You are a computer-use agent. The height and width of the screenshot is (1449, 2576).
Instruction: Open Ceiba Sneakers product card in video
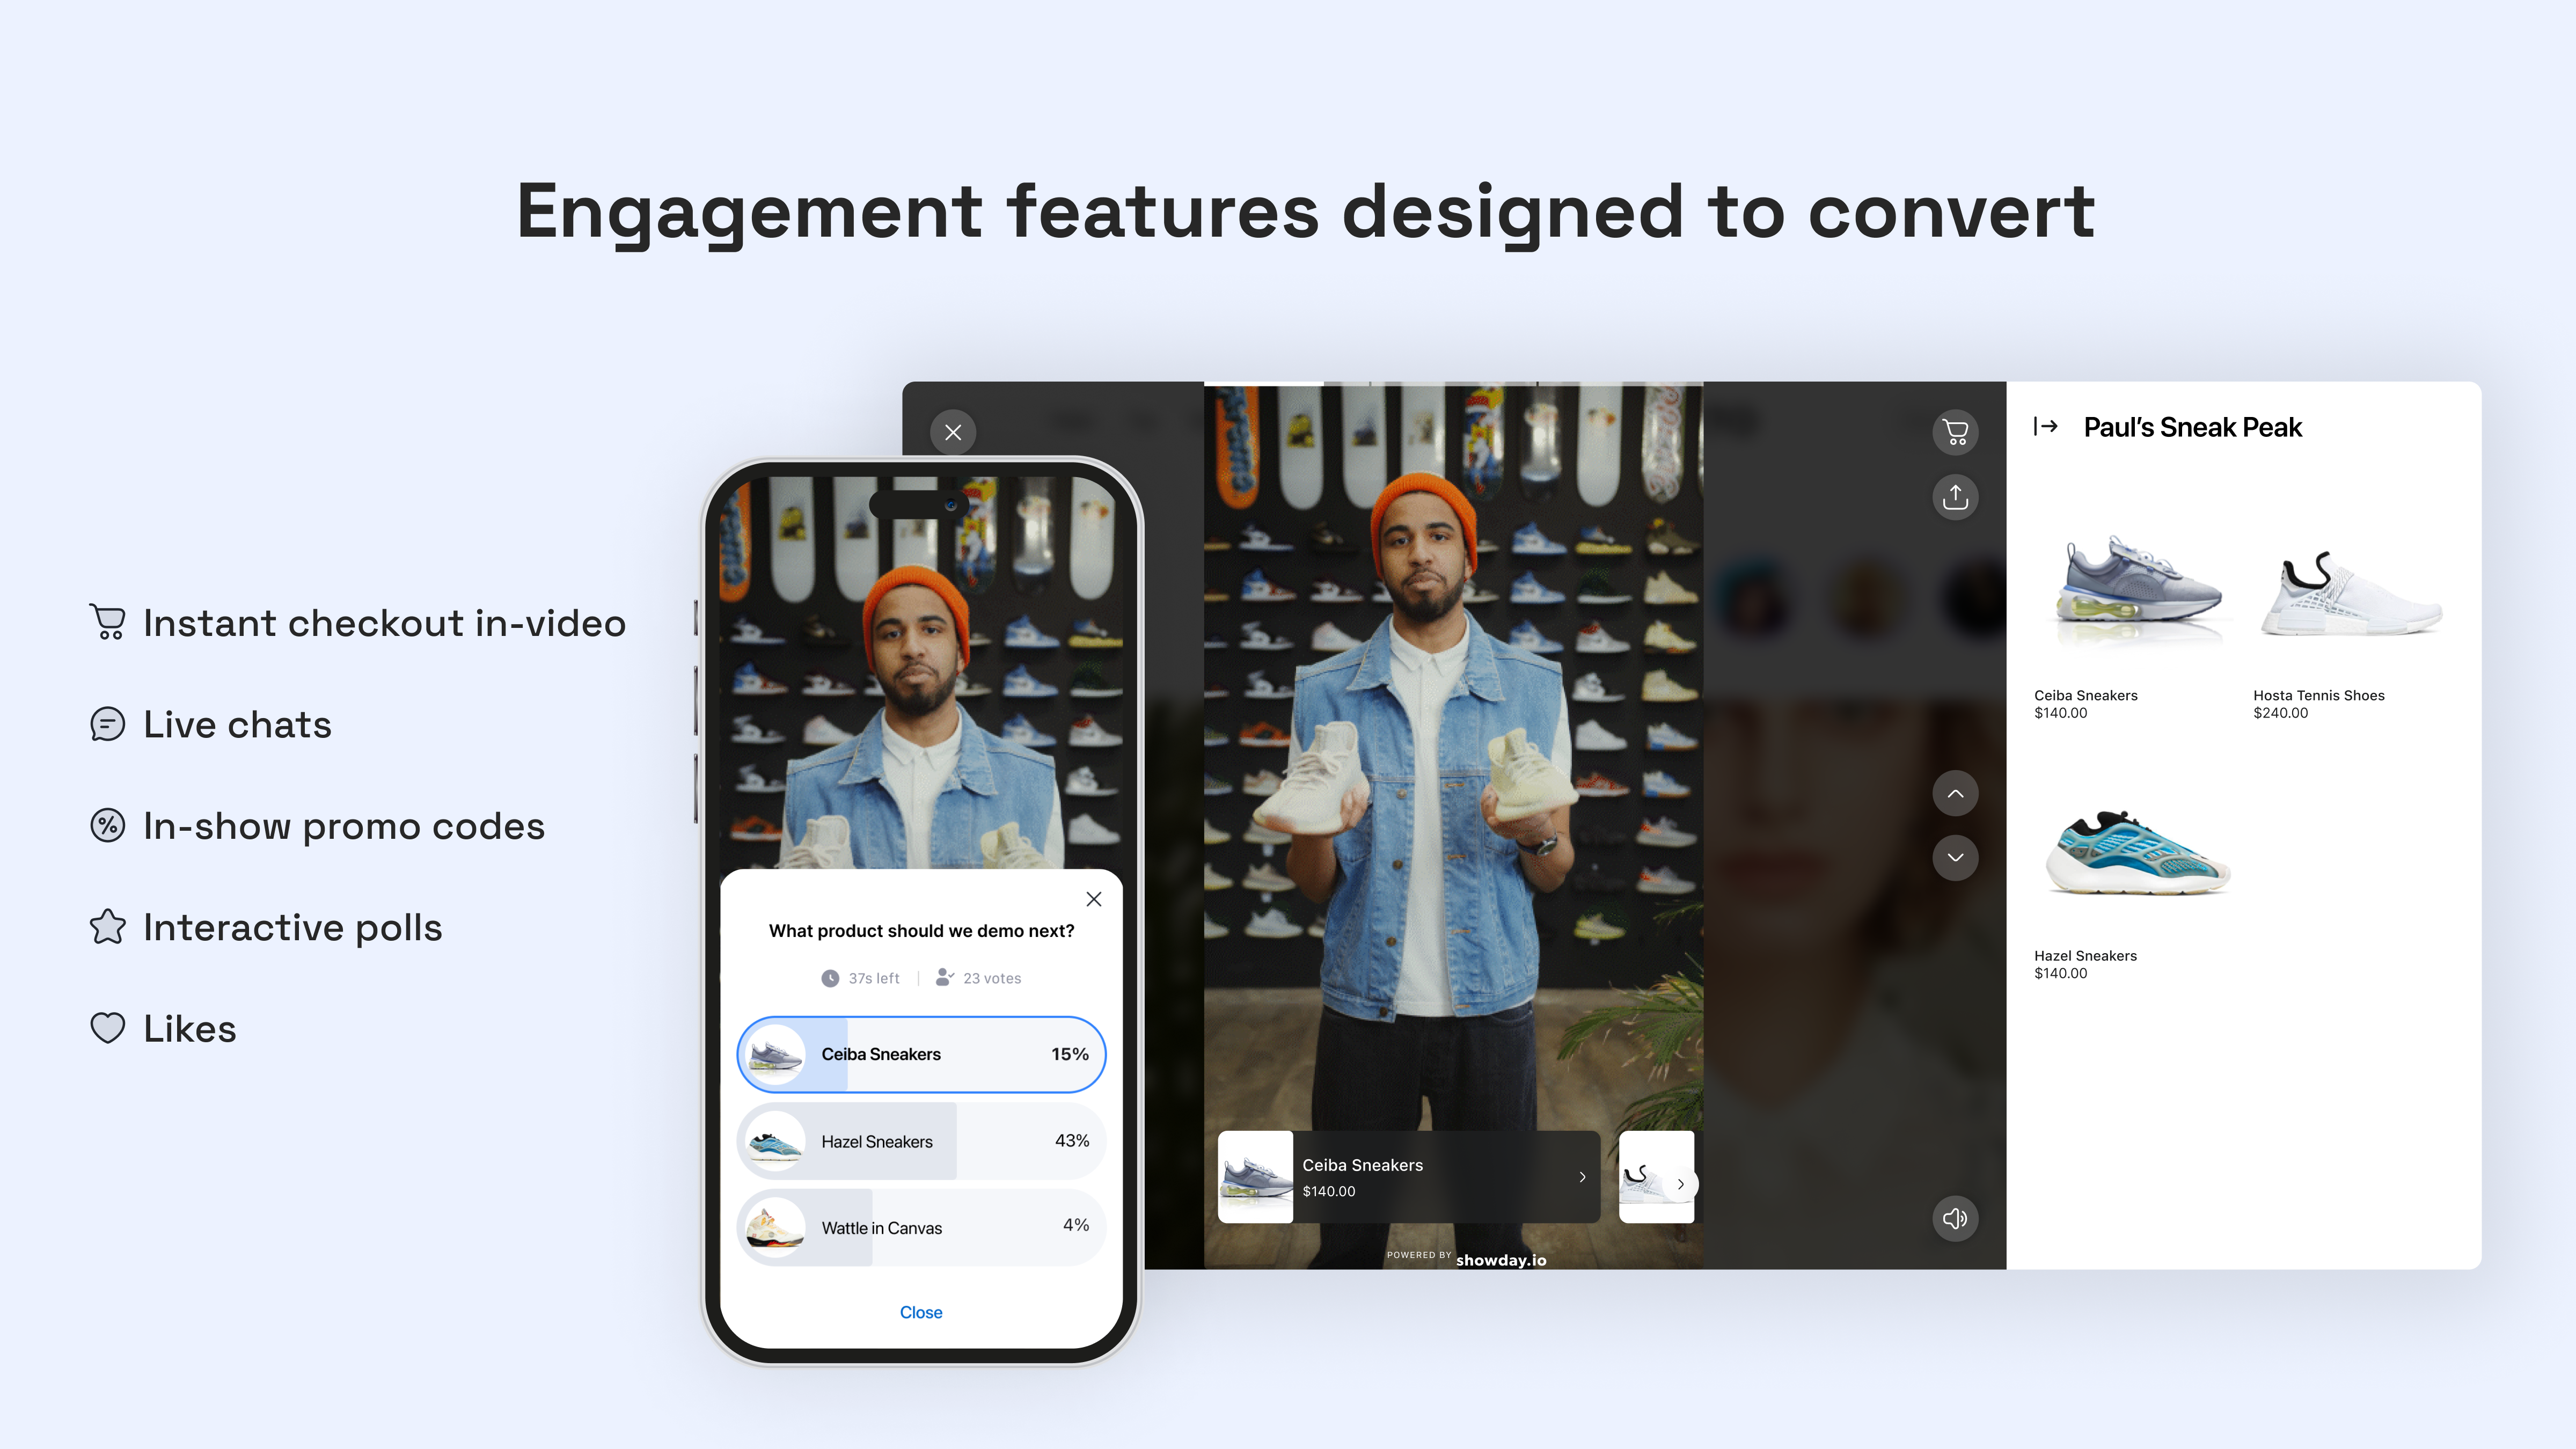(x=1408, y=1177)
